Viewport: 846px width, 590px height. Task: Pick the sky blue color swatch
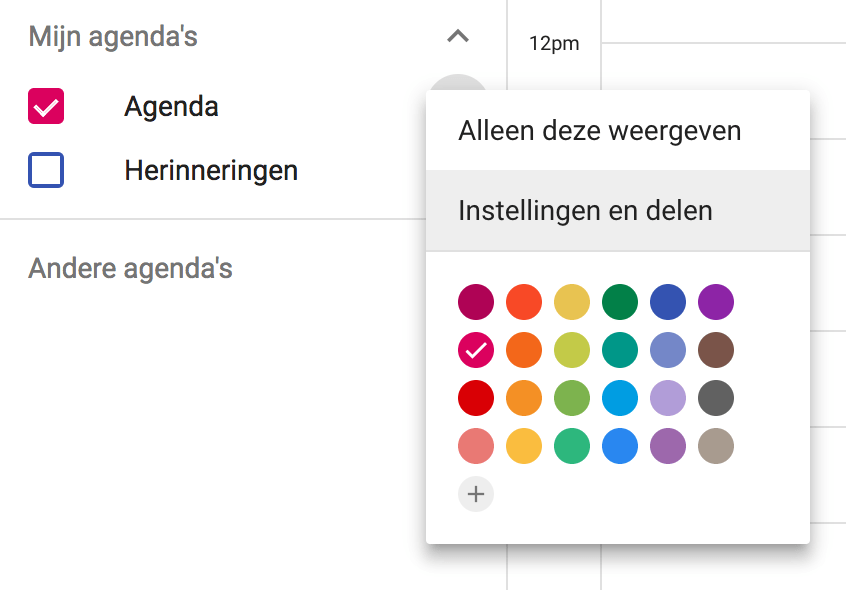tap(619, 398)
